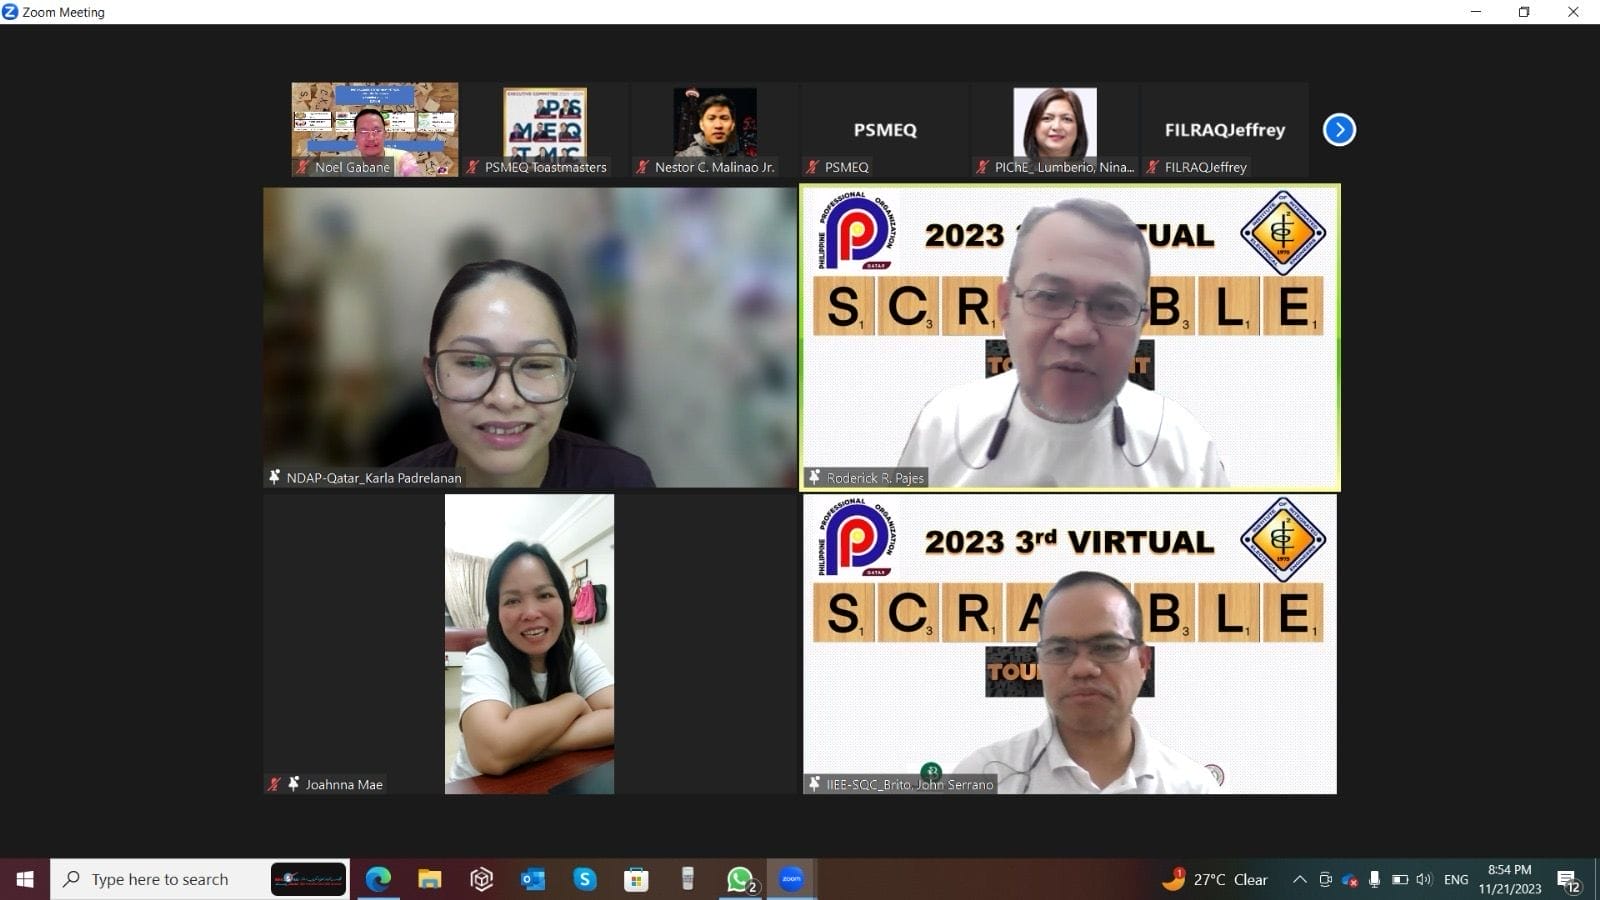Click muted mic icon on Nestor C. Malinao
Viewport: 1600px width, 900px height.
(642, 167)
